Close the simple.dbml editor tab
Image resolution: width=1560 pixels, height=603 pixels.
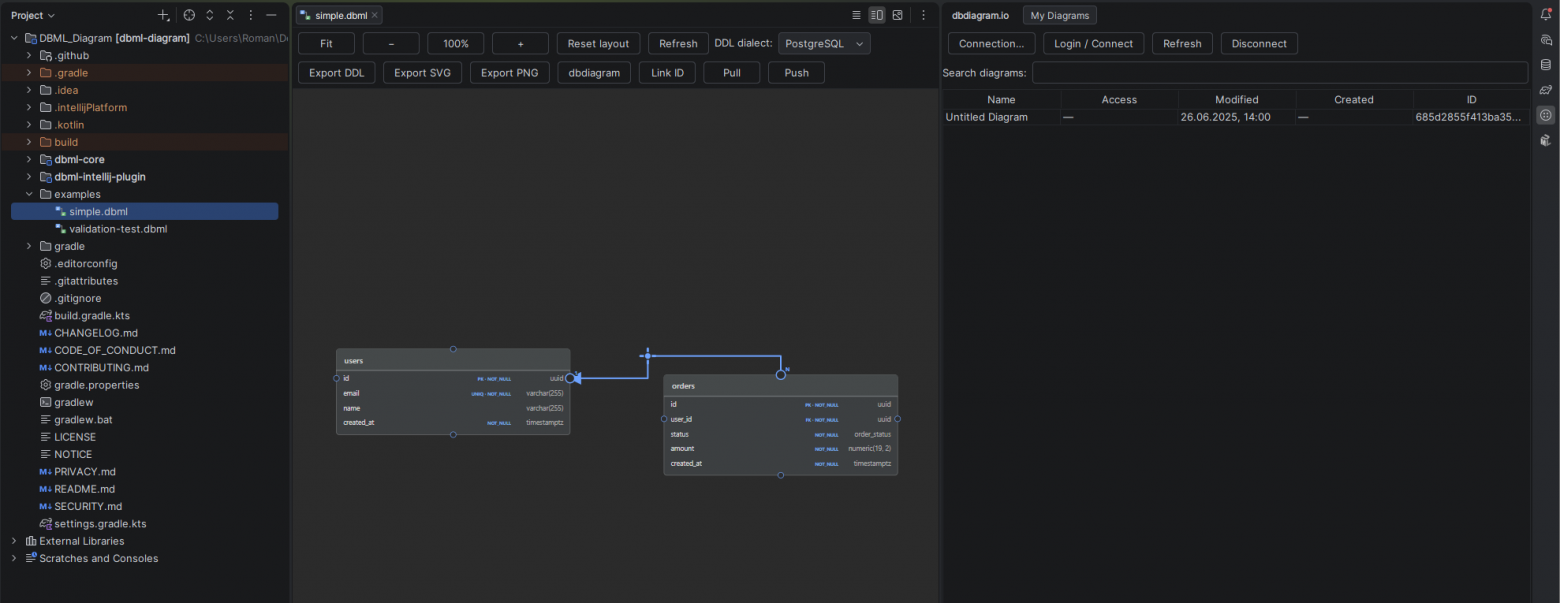pos(375,16)
